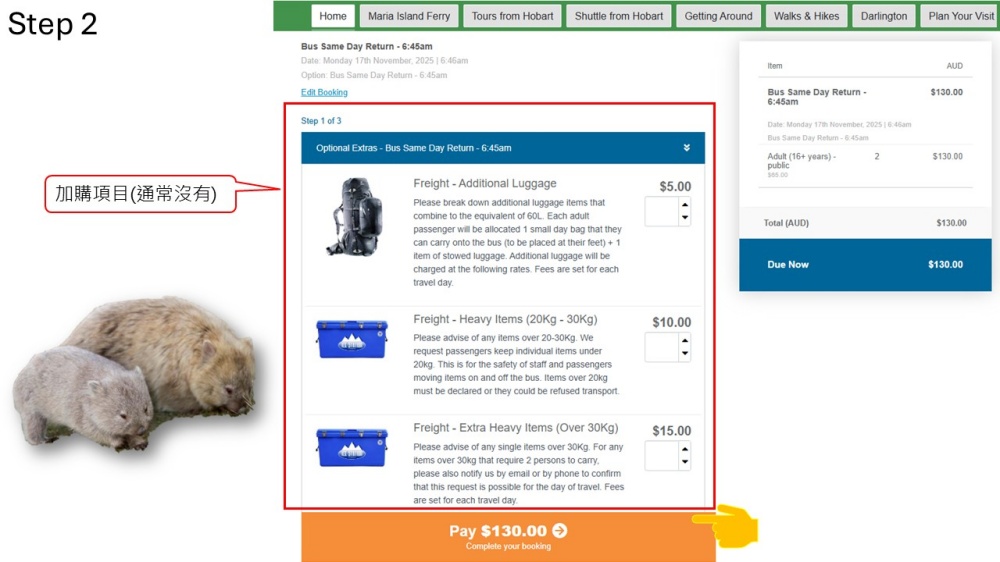
Task: Select the Tours from Hobart tab
Action: [512, 16]
